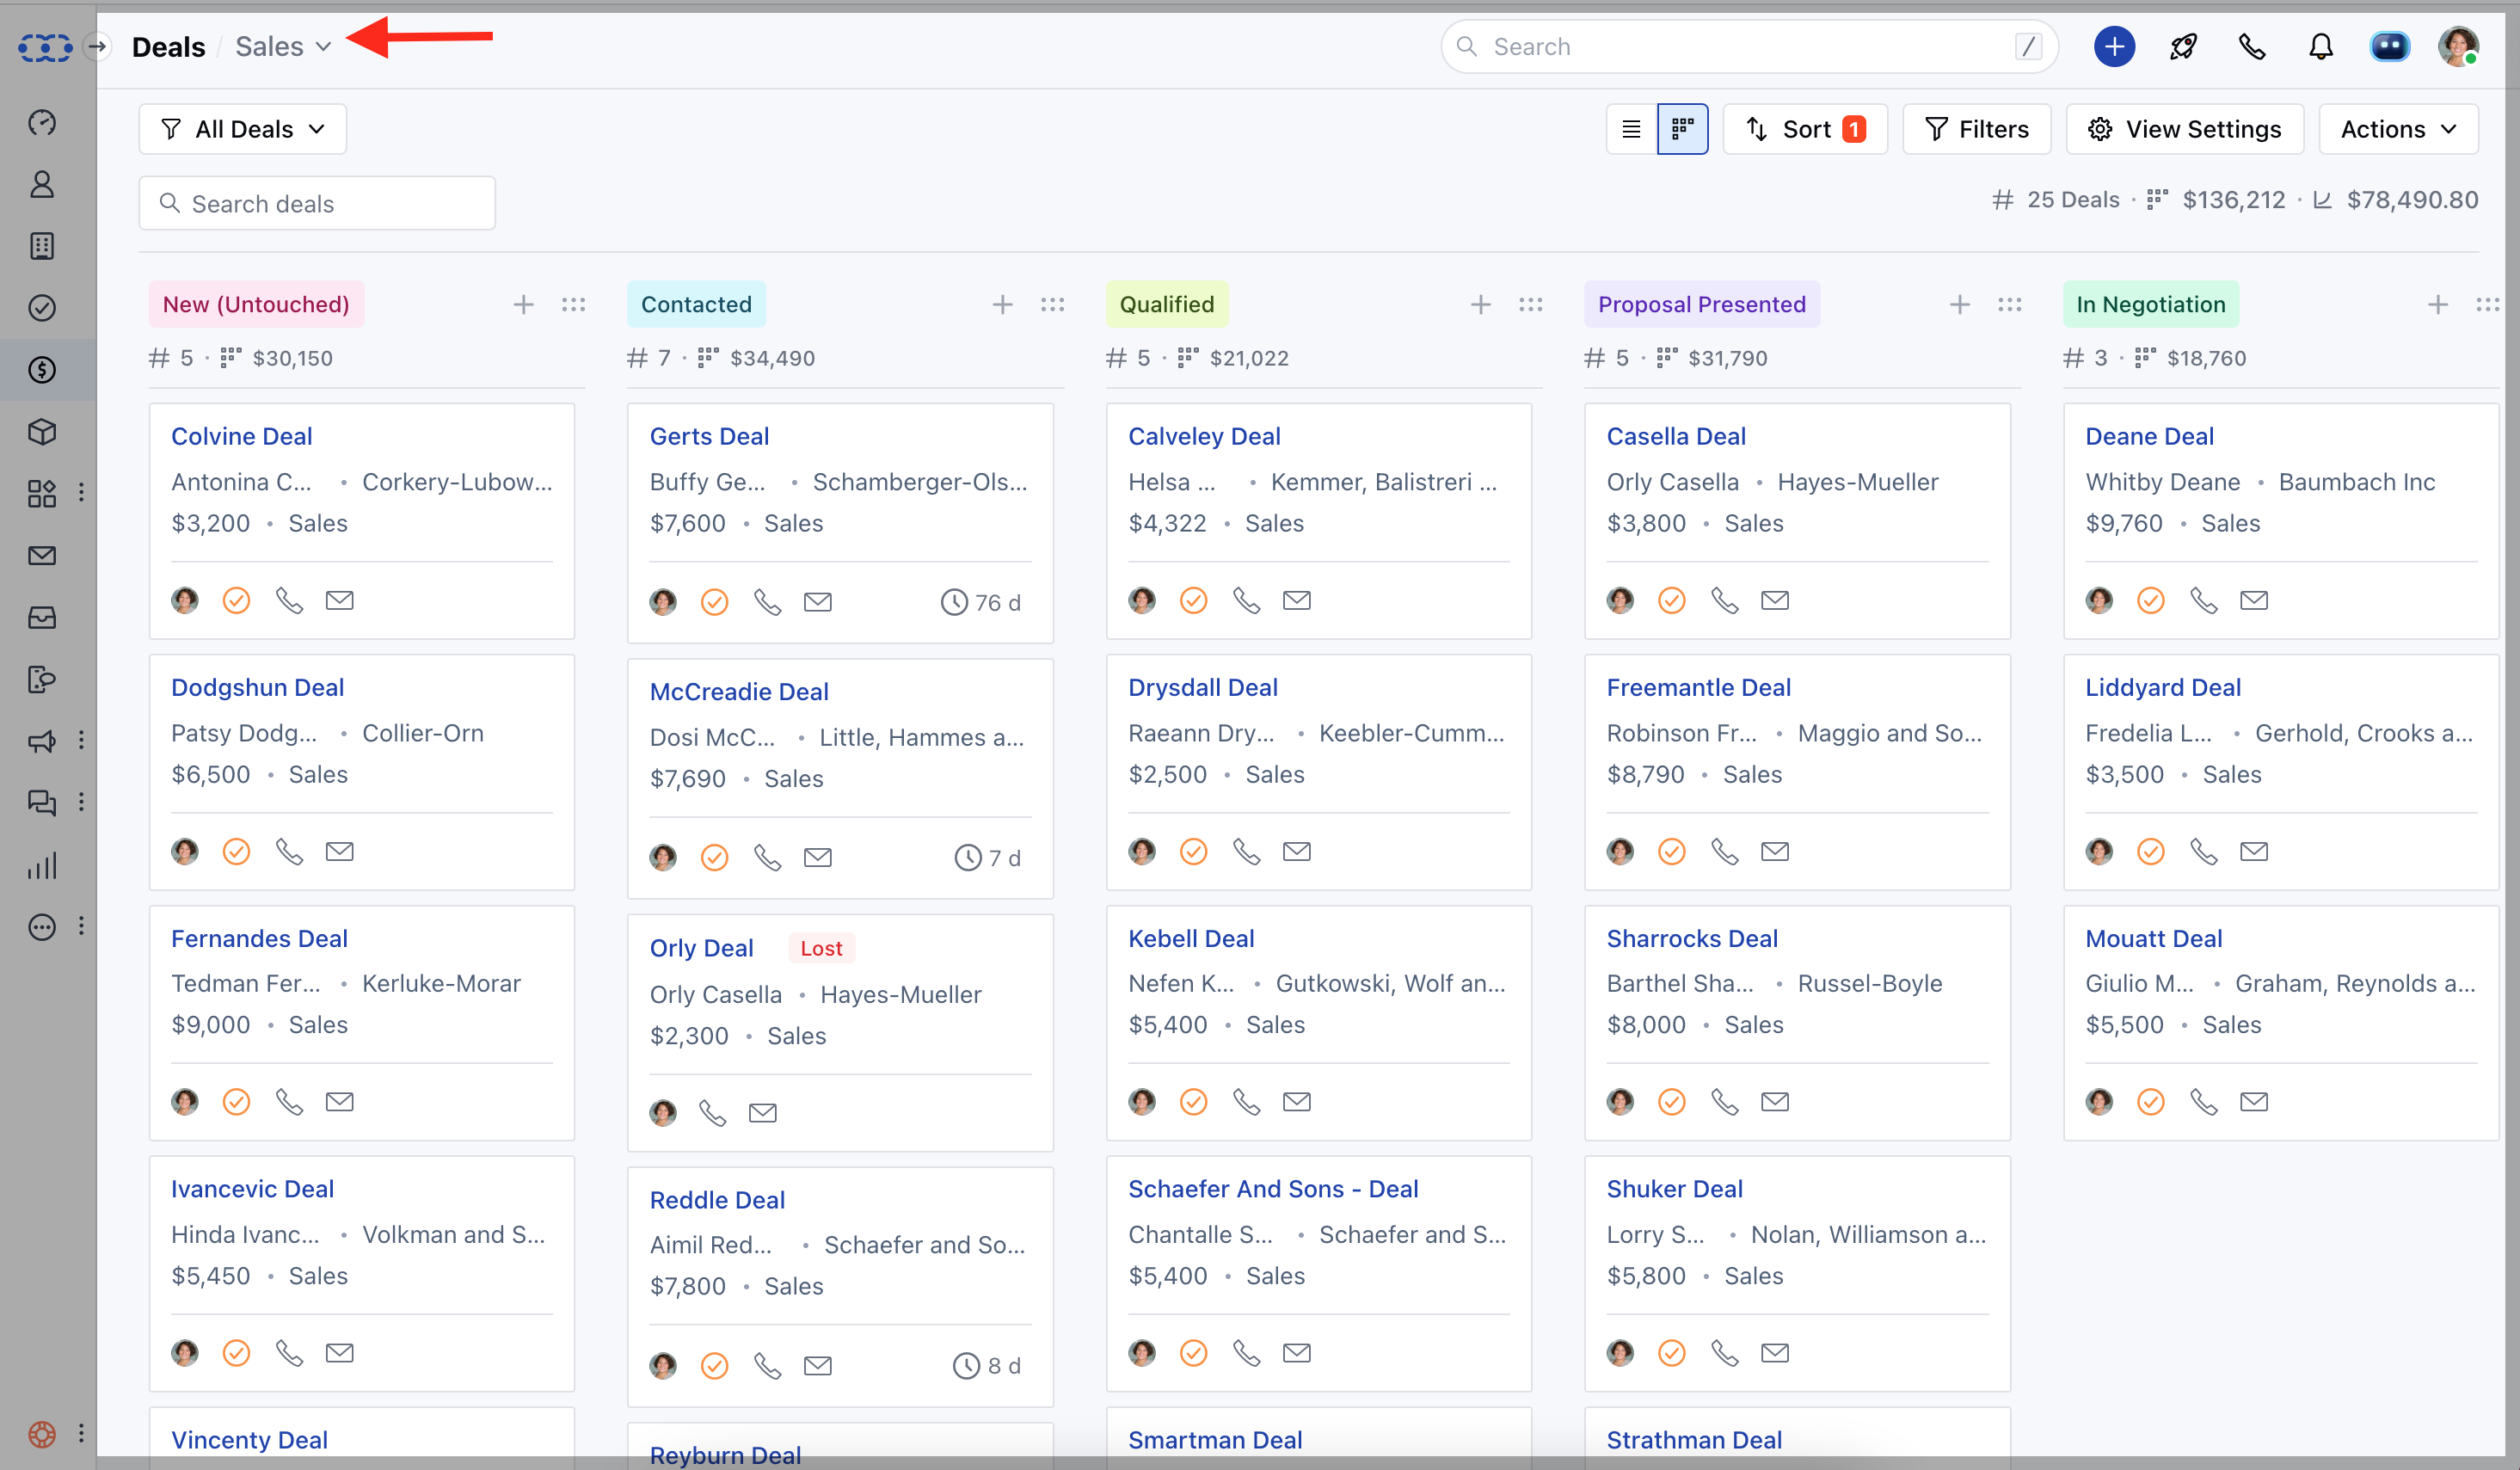
Task: Open View Settings
Action: pyautogui.click(x=2185, y=129)
